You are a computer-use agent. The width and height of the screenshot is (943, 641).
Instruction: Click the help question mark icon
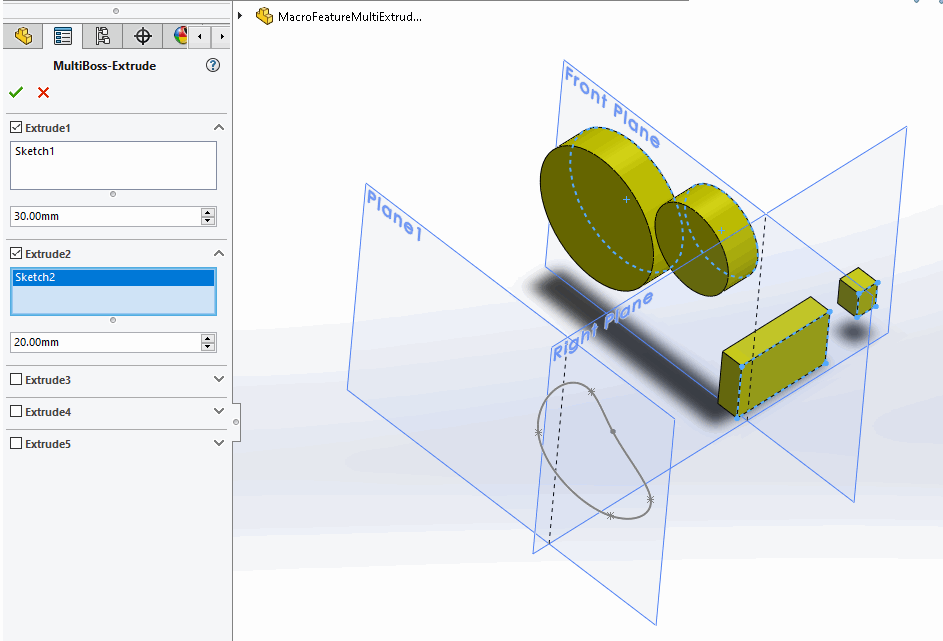click(x=213, y=66)
